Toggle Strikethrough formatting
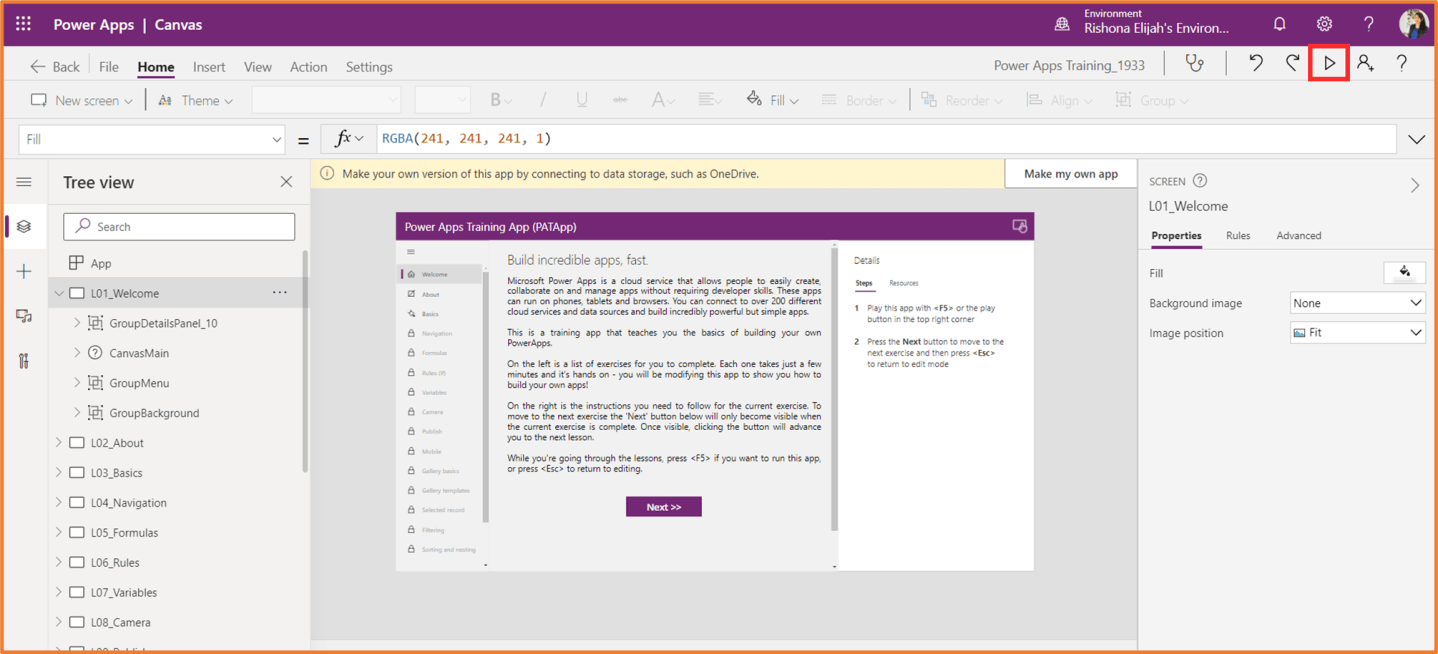Image resolution: width=1438 pixels, height=654 pixels. pyautogui.click(x=620, y=100)
